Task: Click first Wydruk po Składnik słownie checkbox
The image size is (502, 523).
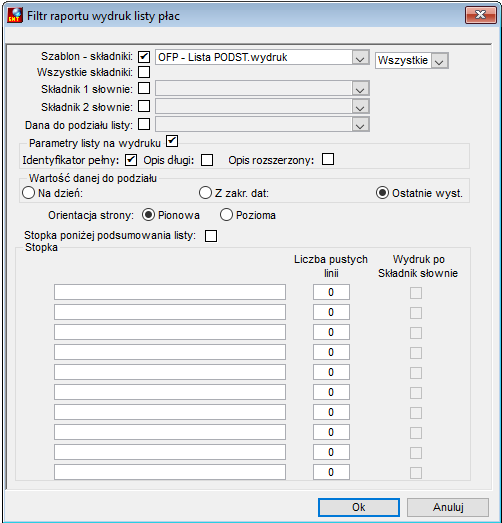Action: tap(416, 293)
